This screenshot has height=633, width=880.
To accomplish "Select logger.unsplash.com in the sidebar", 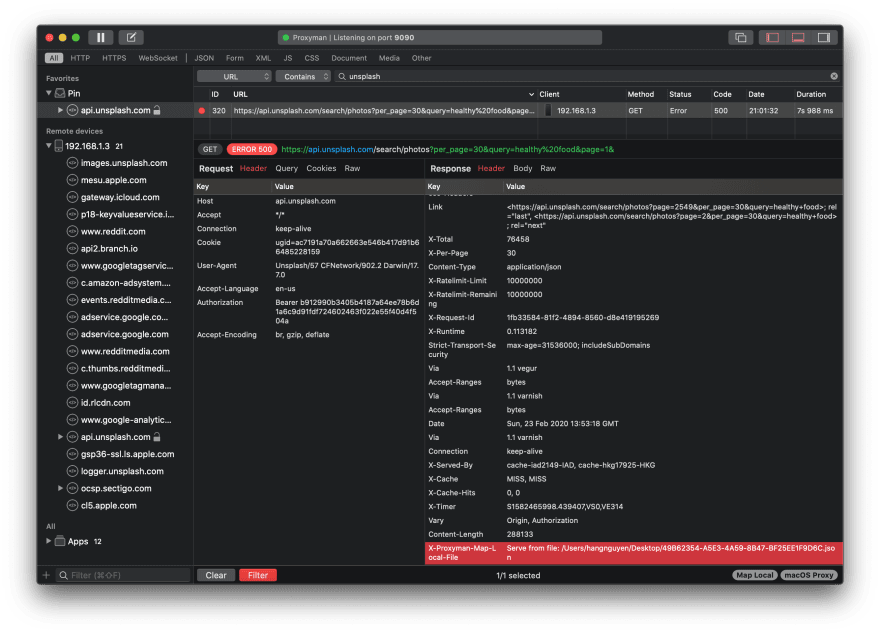I will point(122,471).
